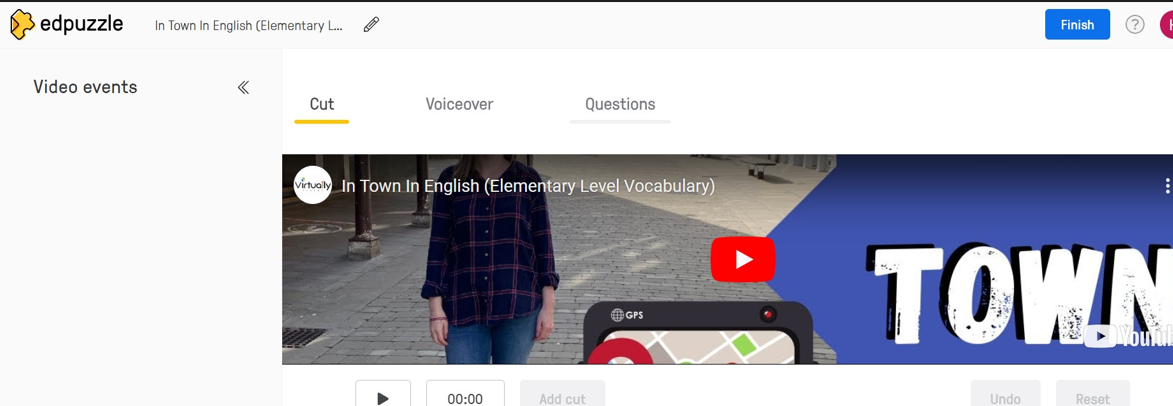
Task: Click the pencil icon to rename video
Action: click(371, 25)
